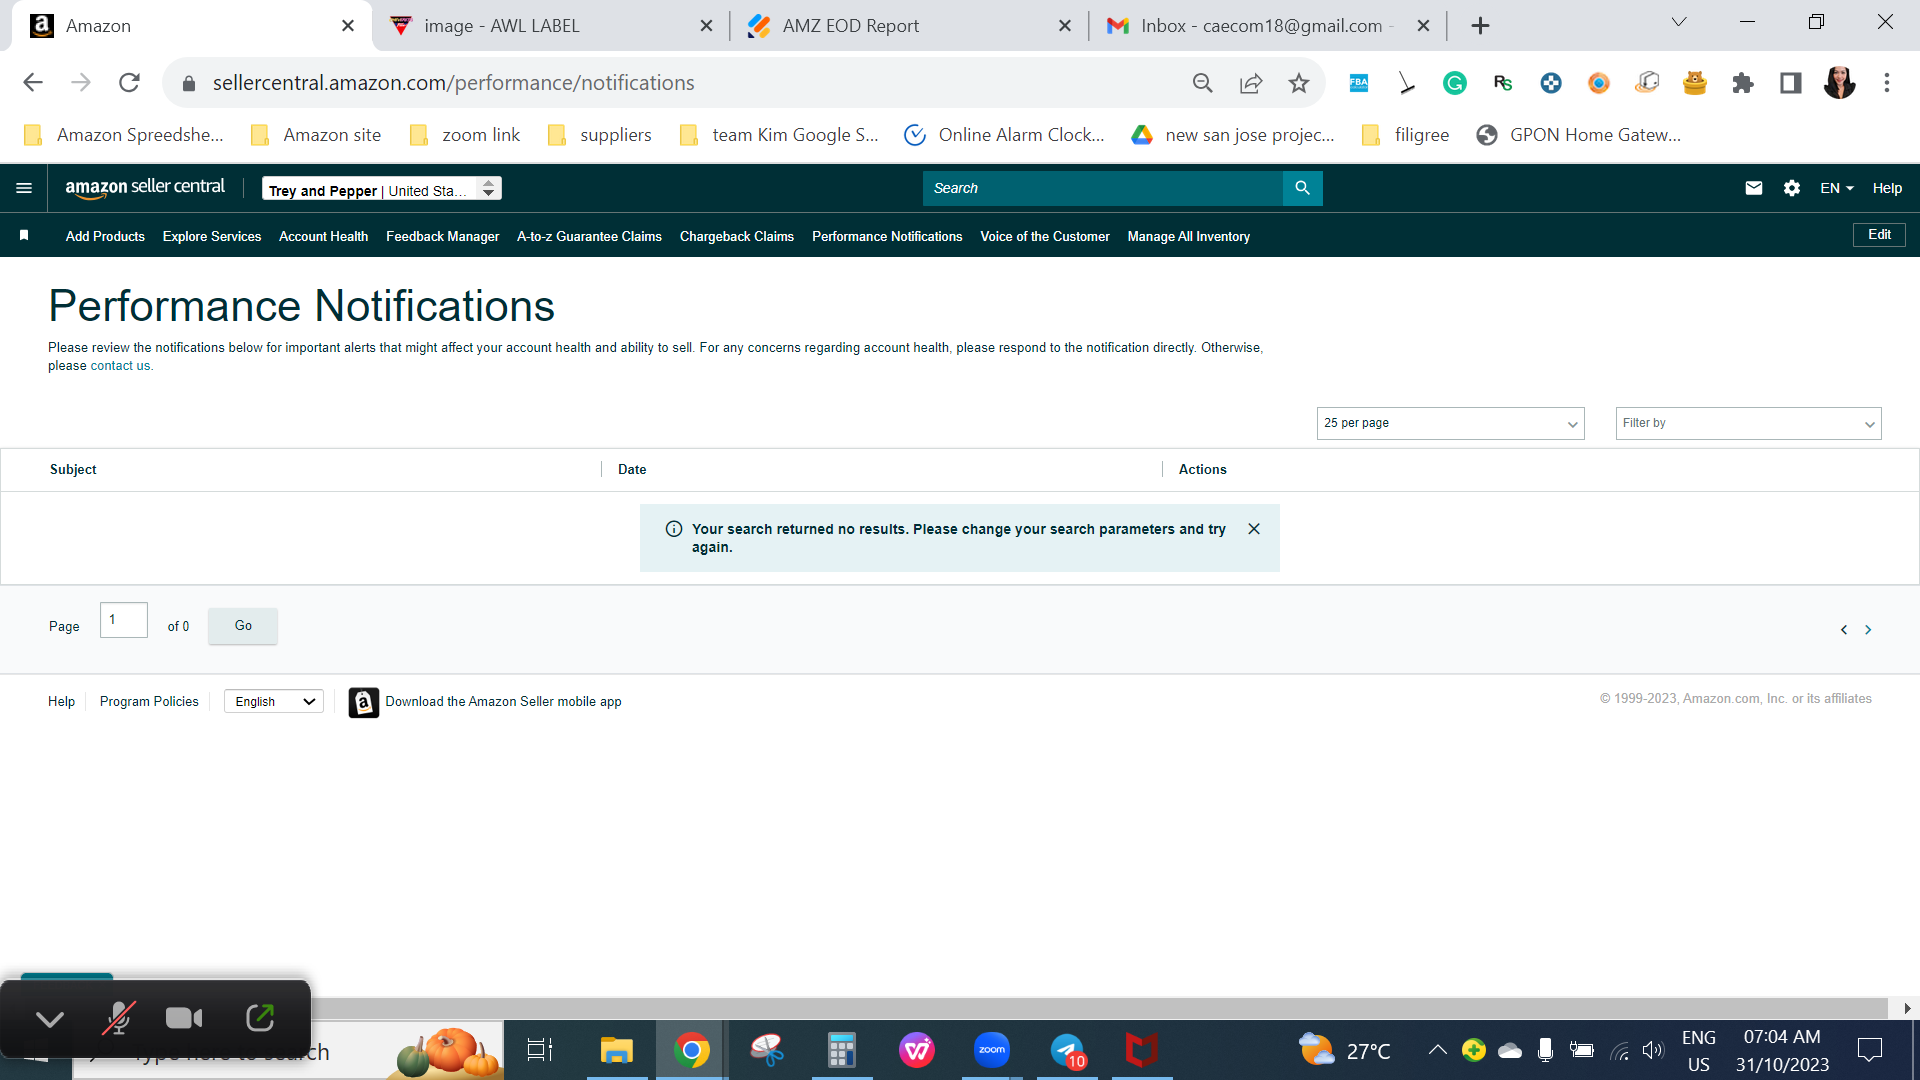Viewport: 1920px width, 1080px height.
Task: Share this page from the address bar
Action: point(1251,83)
